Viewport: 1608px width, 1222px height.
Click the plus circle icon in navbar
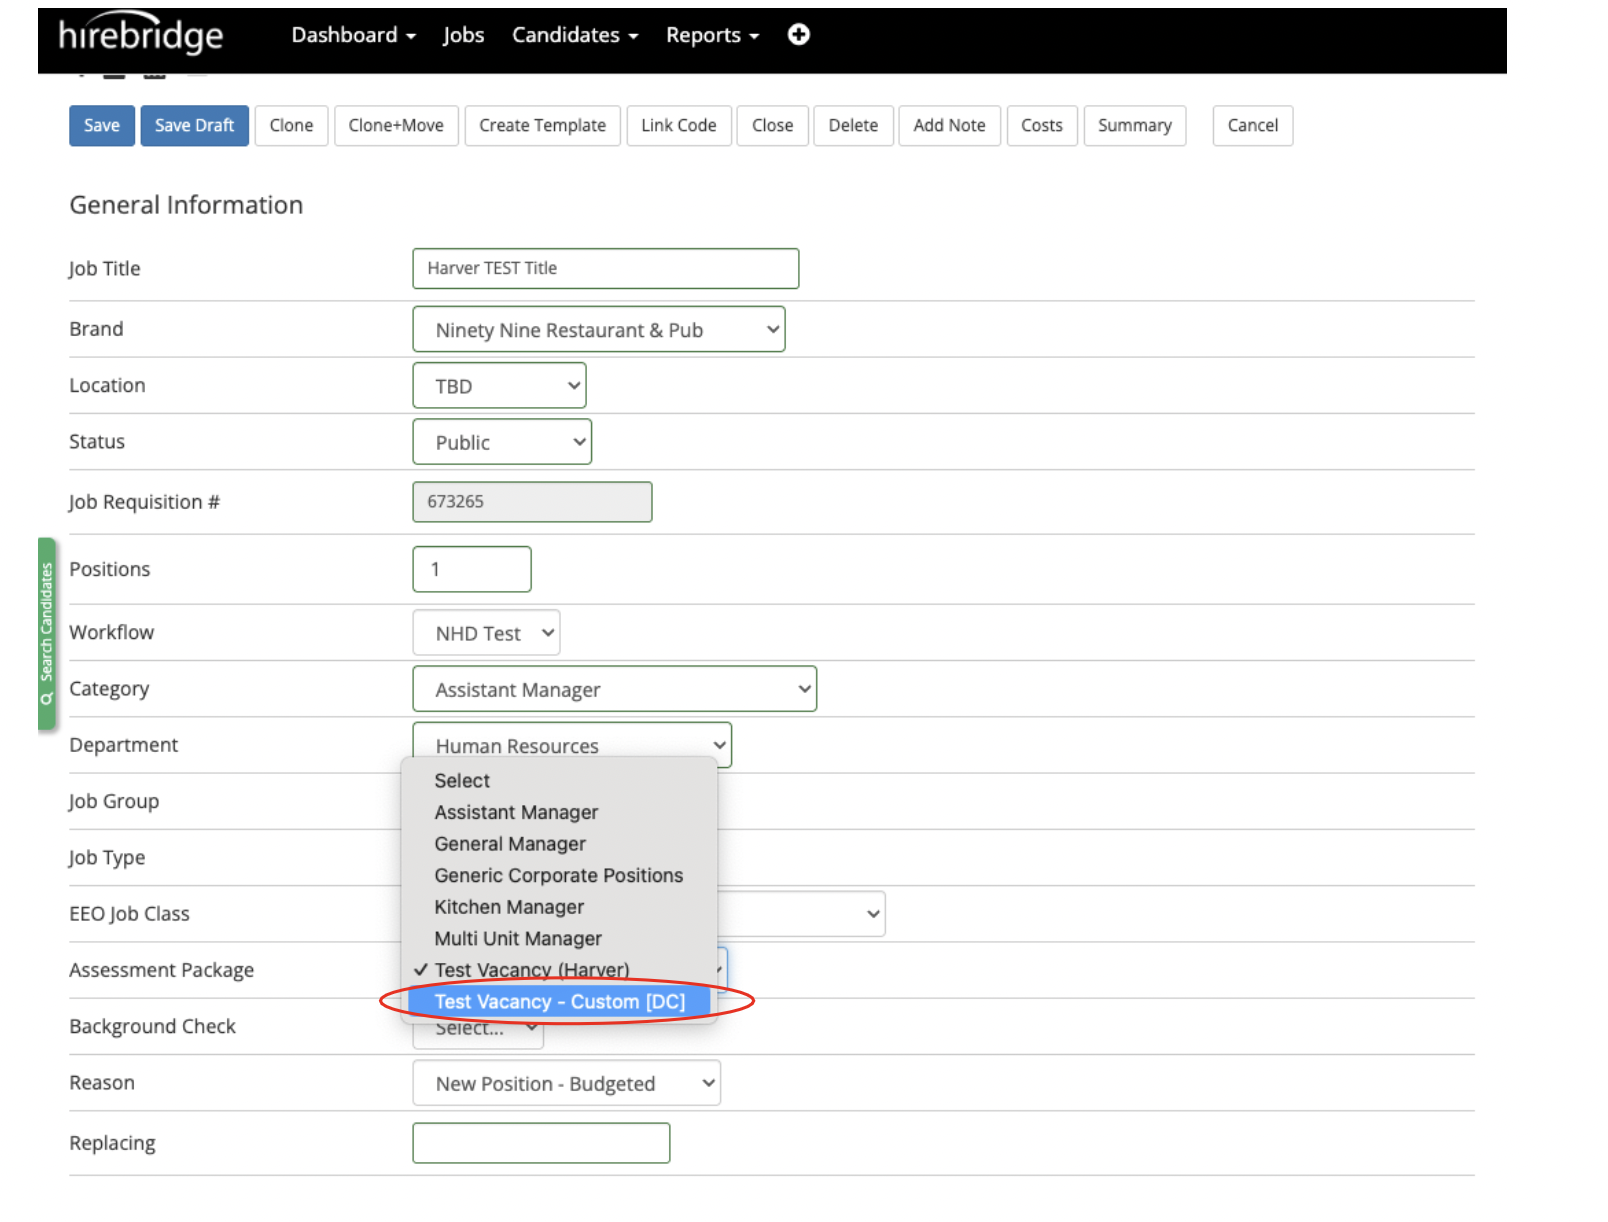pos(798,35)
